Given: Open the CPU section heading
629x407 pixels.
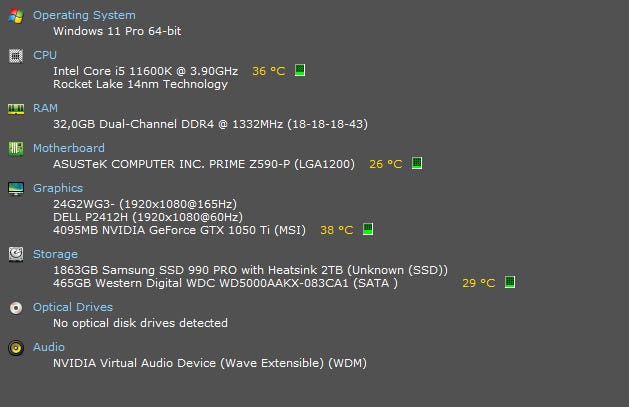Looking at the screenshot, I should (45, 56).
